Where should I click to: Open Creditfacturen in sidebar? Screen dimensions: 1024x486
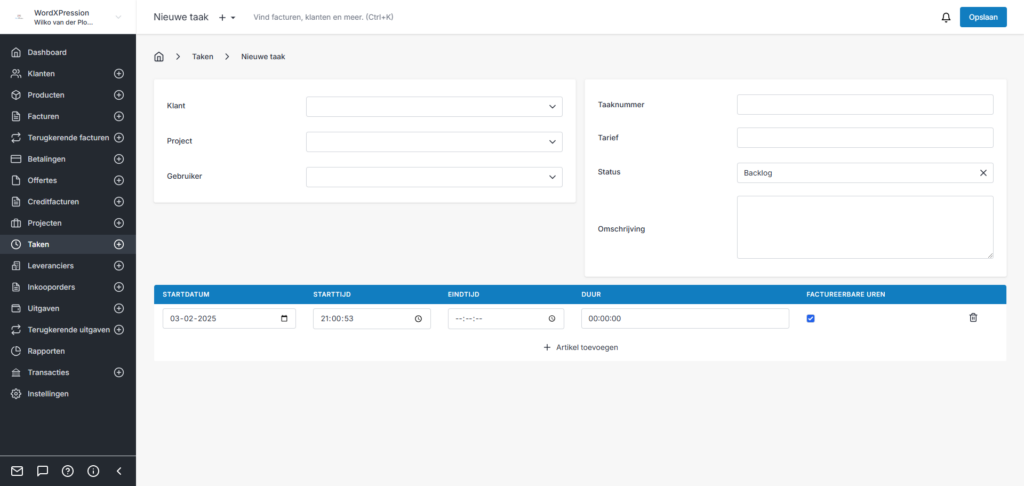(x=53, y=202)
